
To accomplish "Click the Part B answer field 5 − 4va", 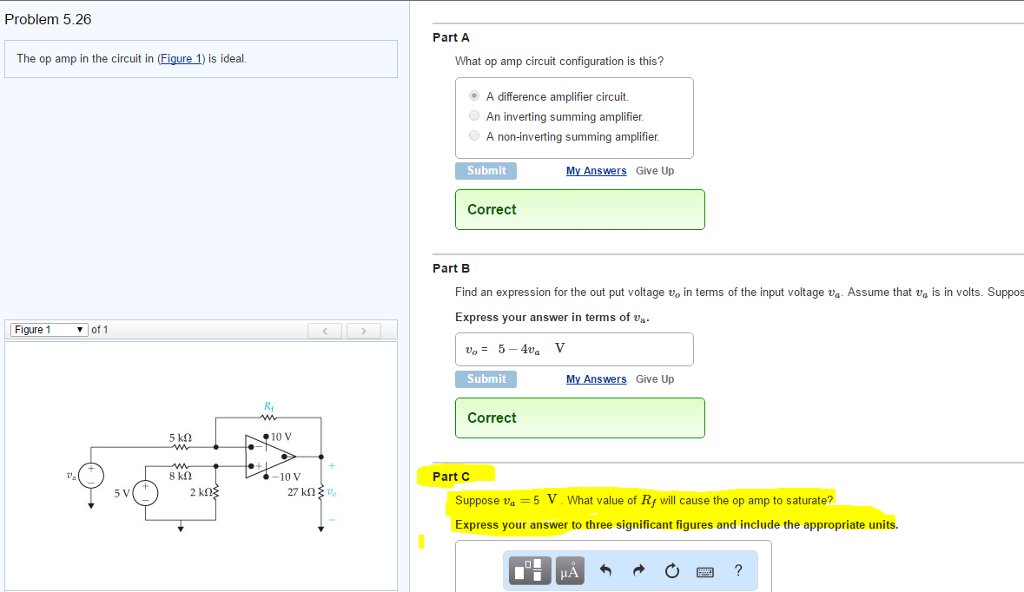I will point(574,349).
